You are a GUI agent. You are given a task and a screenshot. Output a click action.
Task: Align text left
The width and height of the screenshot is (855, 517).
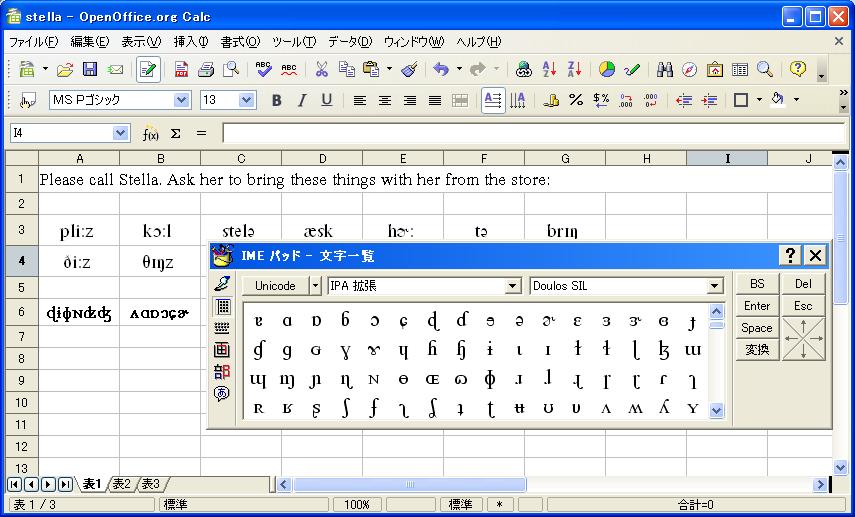click(359, 100)
